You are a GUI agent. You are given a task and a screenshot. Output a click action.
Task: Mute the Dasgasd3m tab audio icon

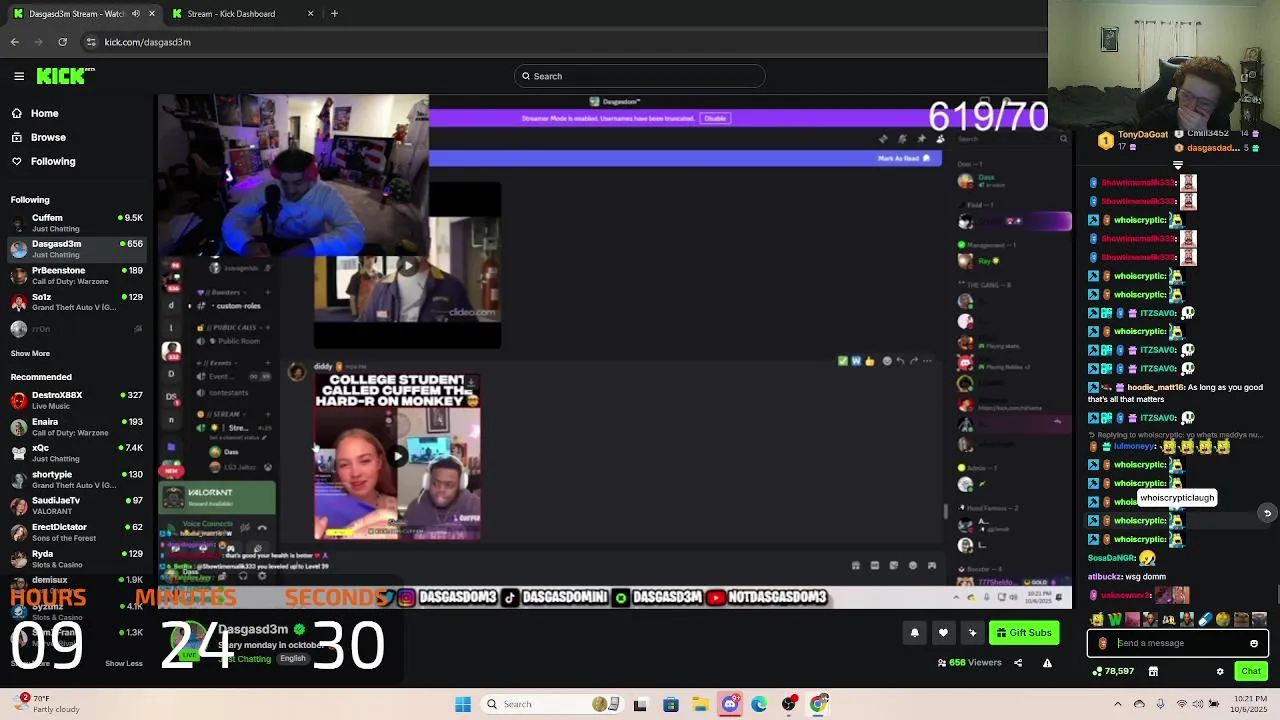pyautogui.click(x=136, y=14)
